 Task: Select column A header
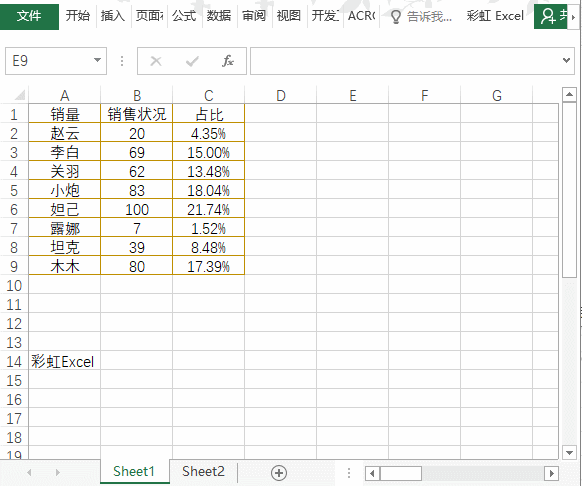65,95
